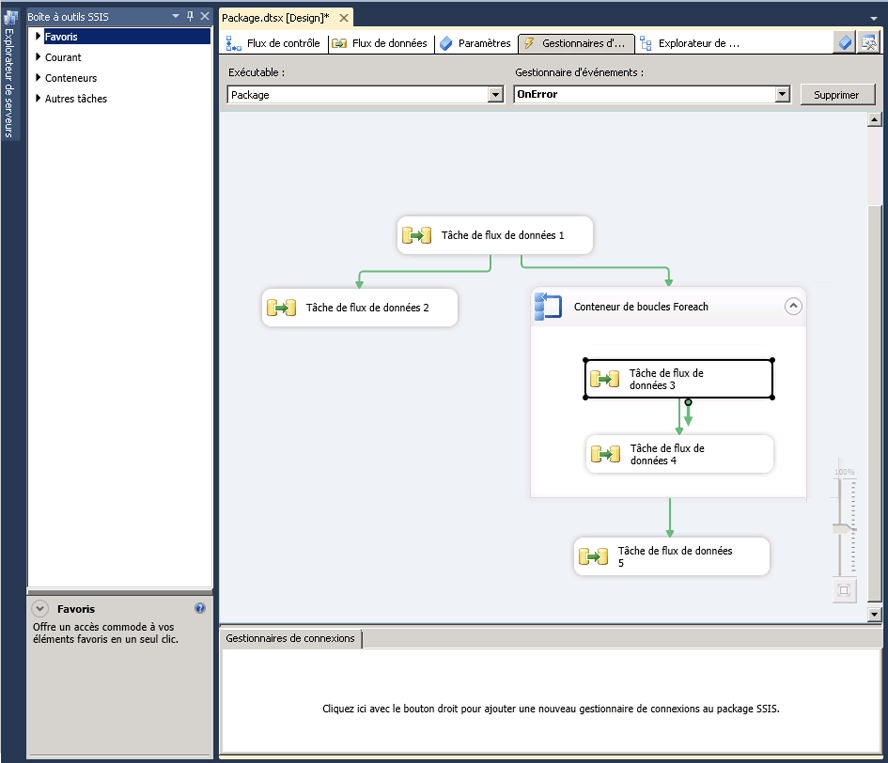Click the Foreach loop container icon
The width and height of the screenshot is (888, 763).
click(548, 306)
